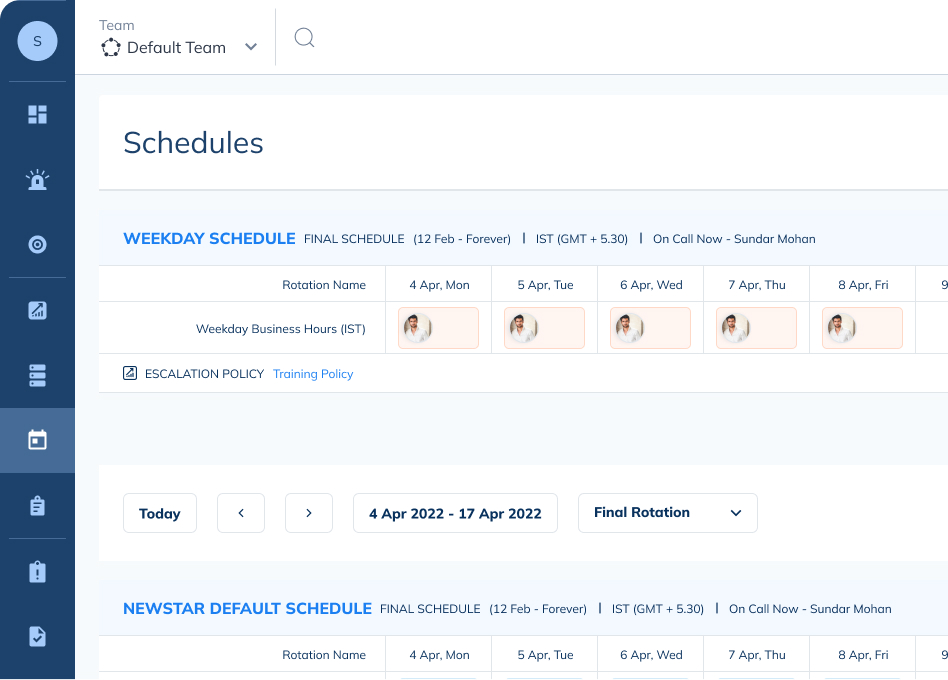Select the WEEKDAY SCHEDULE heading
948x680 pixels.
pos(209,239)
